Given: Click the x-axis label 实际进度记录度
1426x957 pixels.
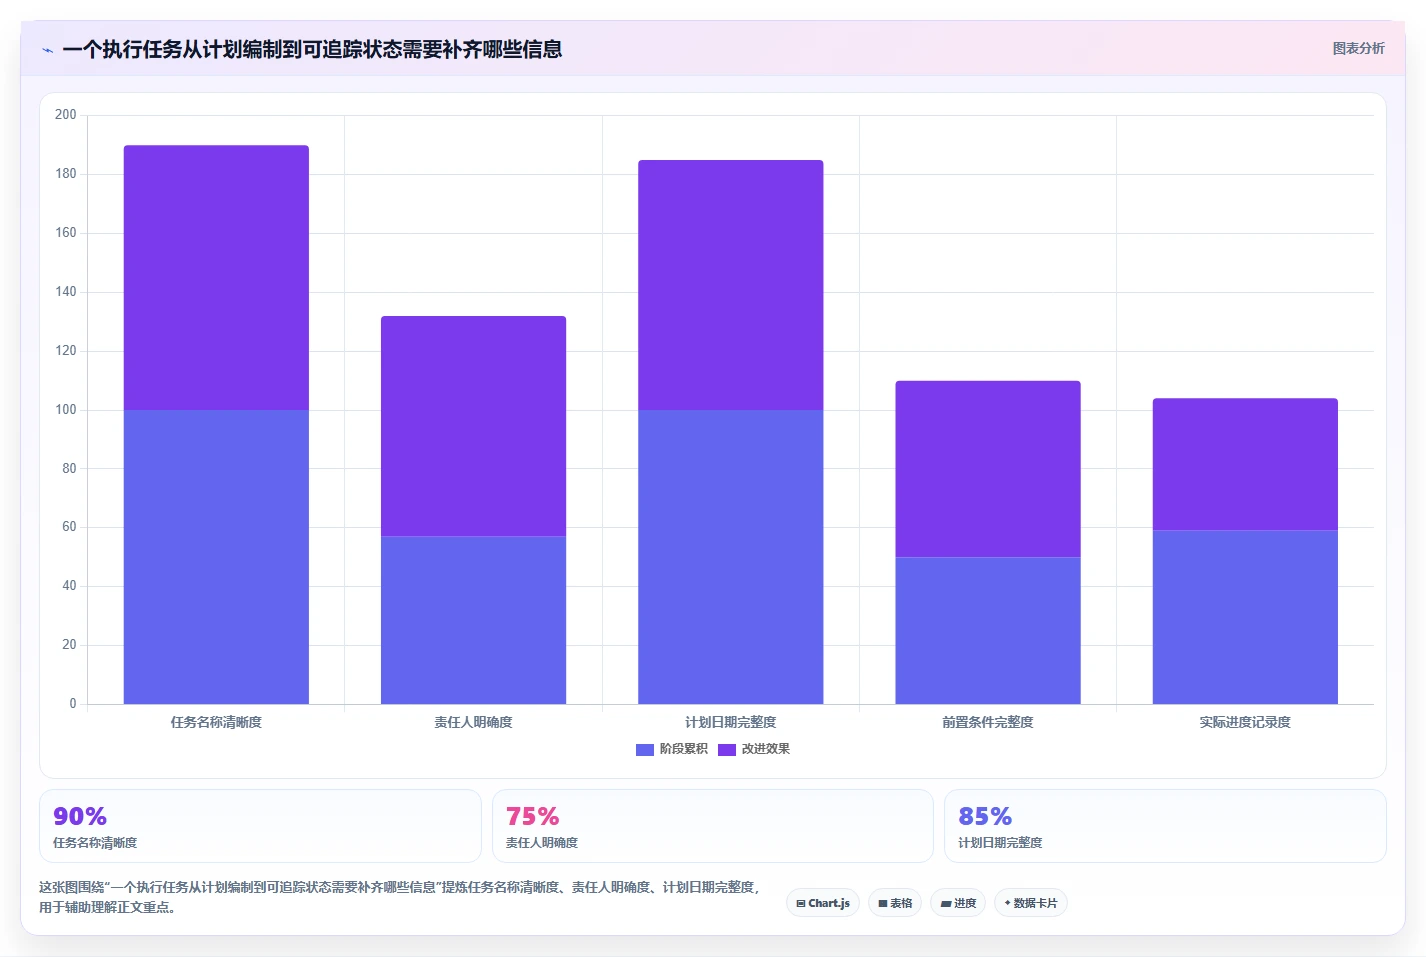Looking at the screenshot, I should click(x=1245, y=722).
